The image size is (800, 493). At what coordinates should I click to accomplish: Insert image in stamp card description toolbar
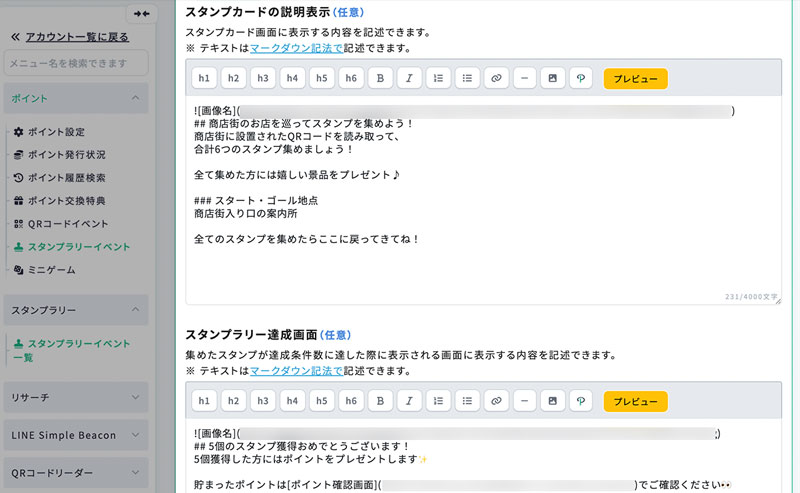pyautogui.click(x=552, y=78)
